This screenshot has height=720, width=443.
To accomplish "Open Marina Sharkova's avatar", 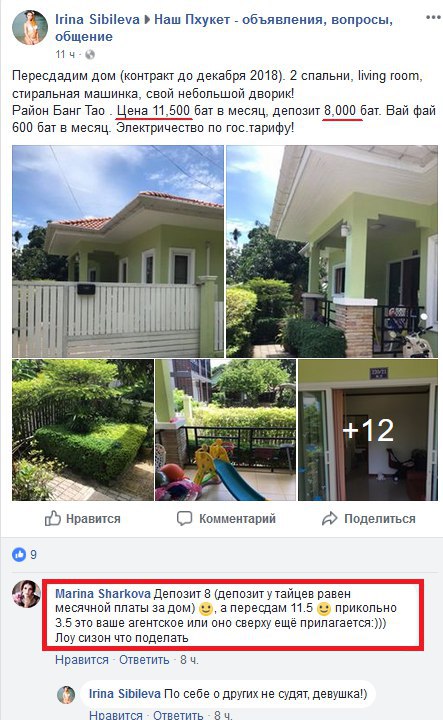I will [x=26, y=593].
